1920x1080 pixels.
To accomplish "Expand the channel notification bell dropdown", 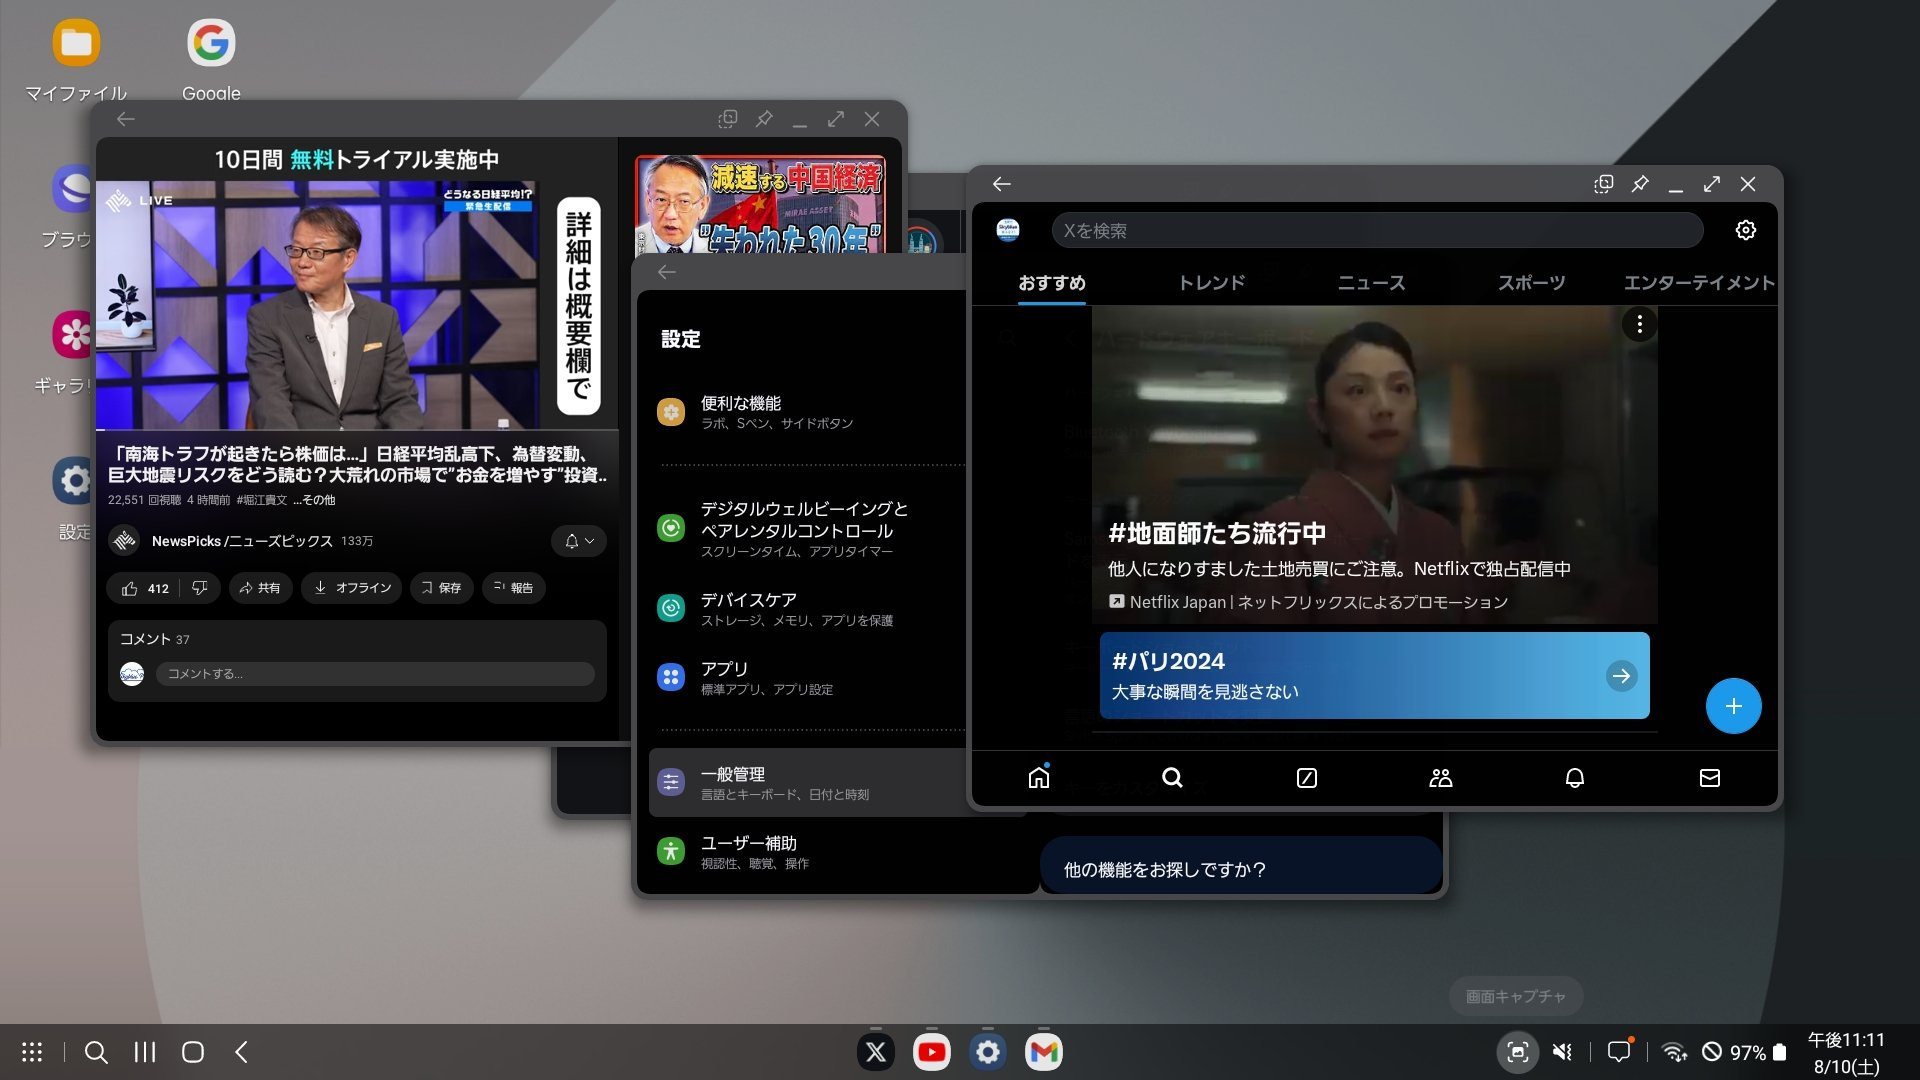I will (x=579, y=541).
